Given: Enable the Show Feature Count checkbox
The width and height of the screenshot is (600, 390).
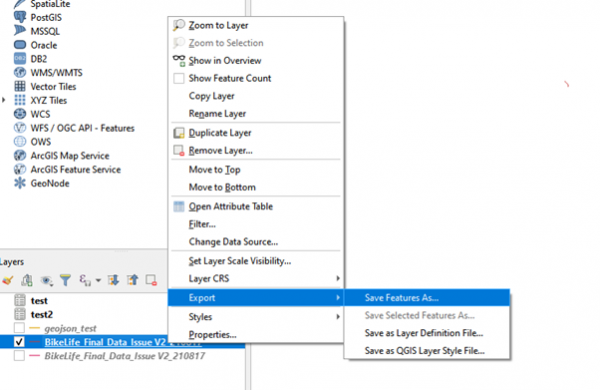Looking at the screenshot, I should coord(179,78).
